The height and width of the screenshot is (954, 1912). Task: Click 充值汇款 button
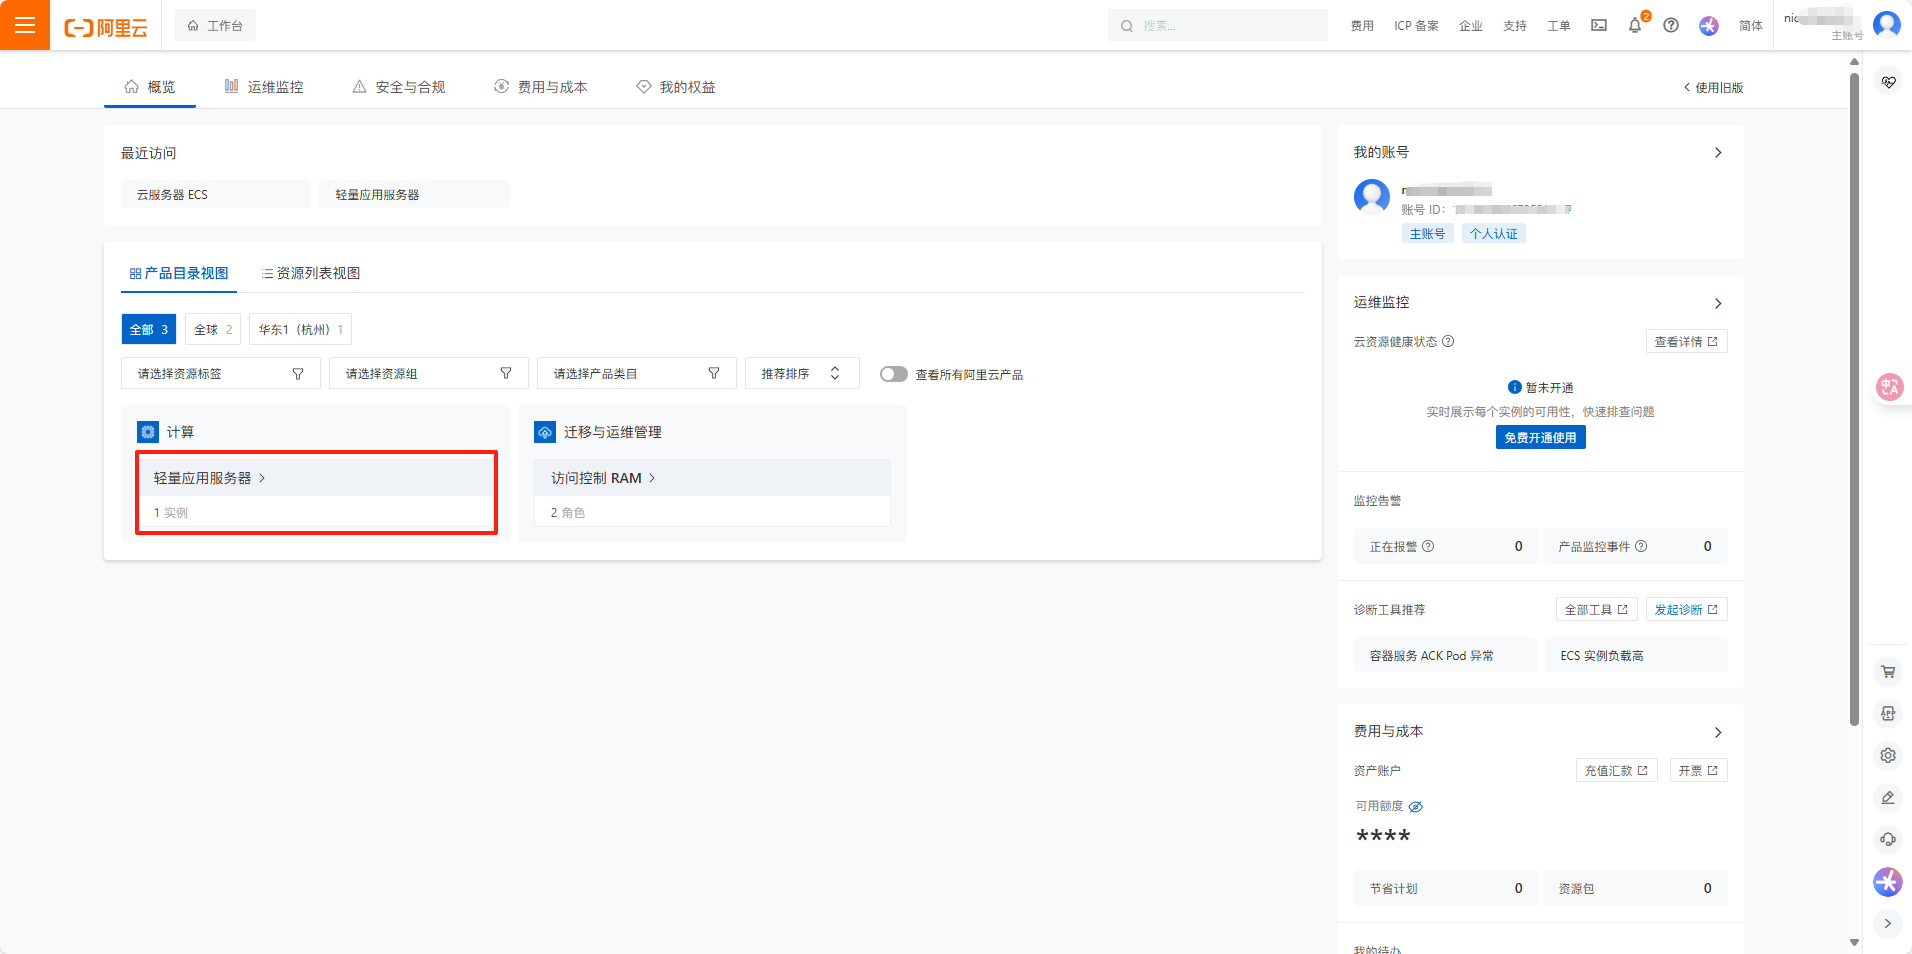coord(1617,770)
